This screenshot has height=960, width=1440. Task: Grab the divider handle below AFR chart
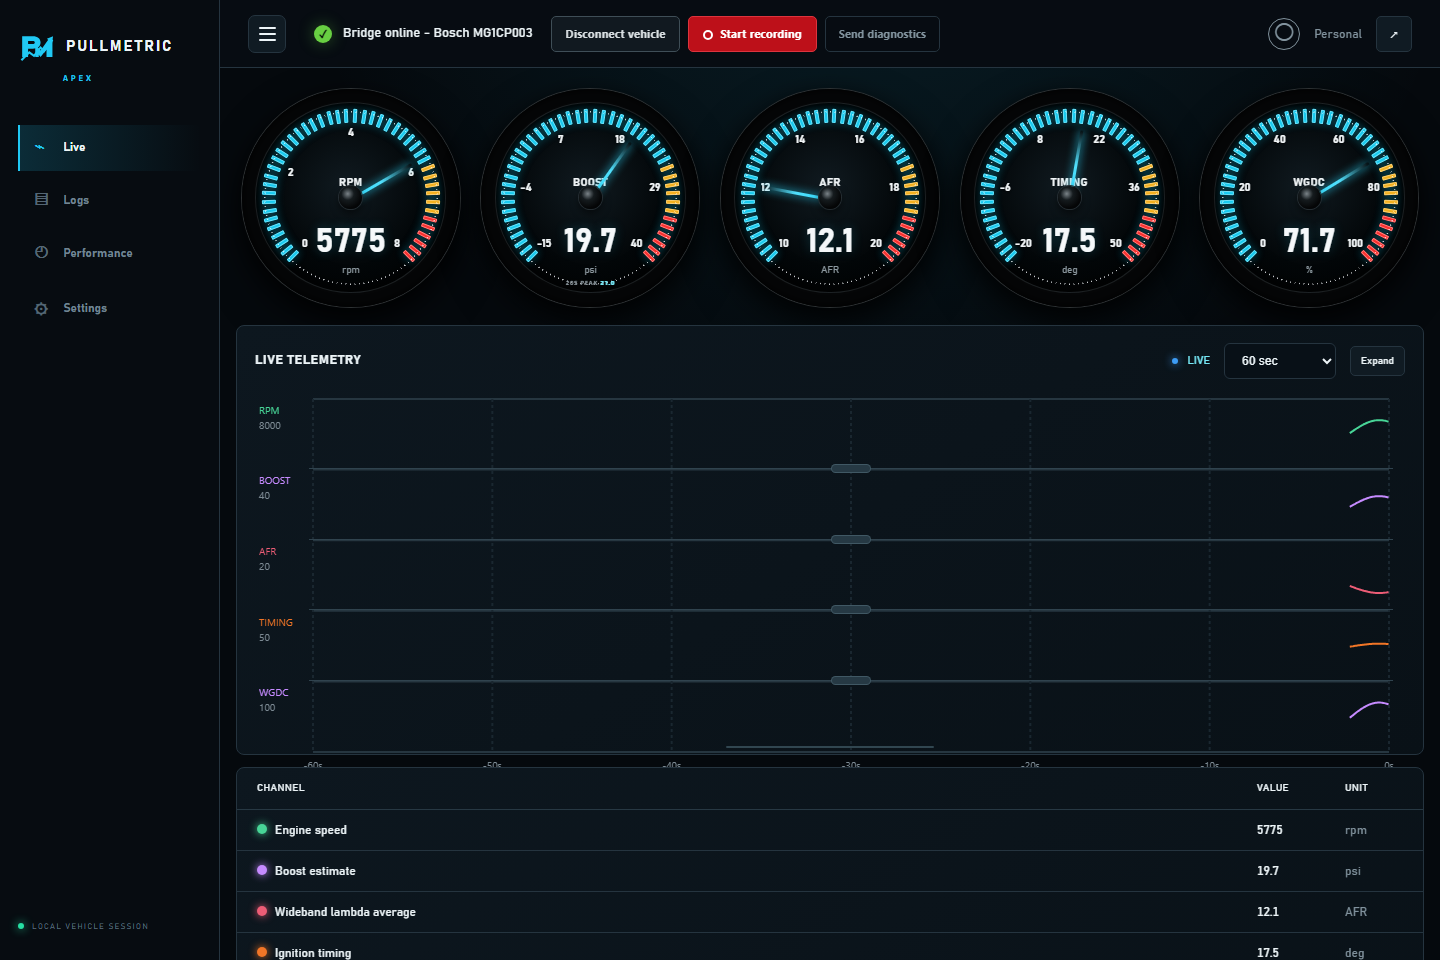tap(851, 609)
